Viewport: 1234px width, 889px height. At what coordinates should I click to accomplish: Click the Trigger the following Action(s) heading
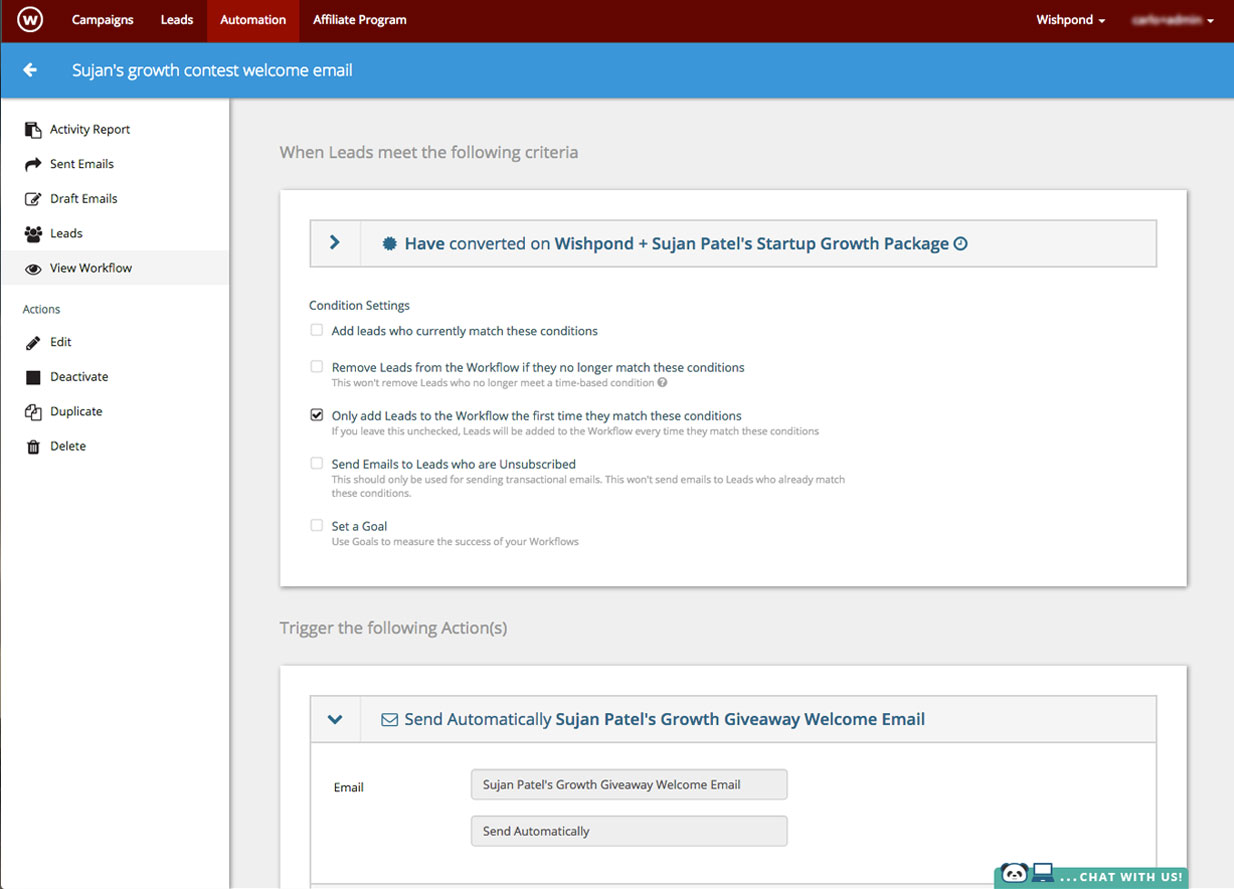(393, 628)
